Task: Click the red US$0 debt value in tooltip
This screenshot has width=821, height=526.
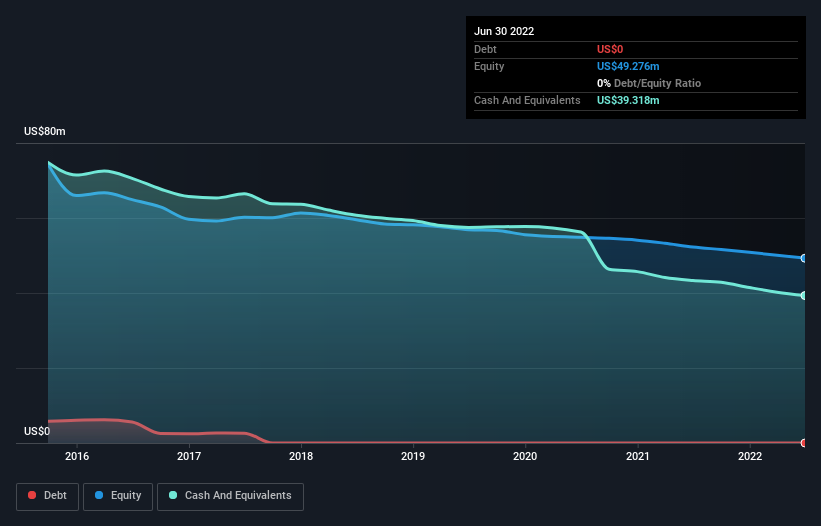Action: click(610, 49)
